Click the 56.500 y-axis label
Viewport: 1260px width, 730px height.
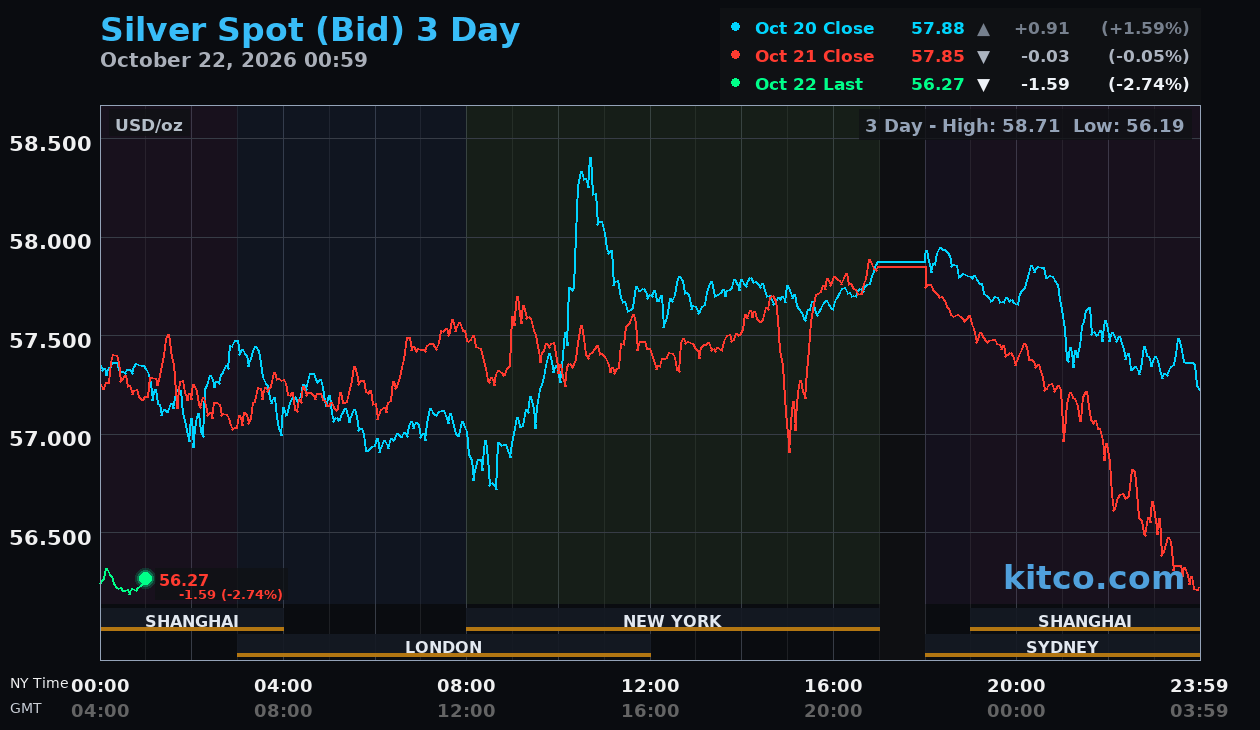click(x=50, y=537)
